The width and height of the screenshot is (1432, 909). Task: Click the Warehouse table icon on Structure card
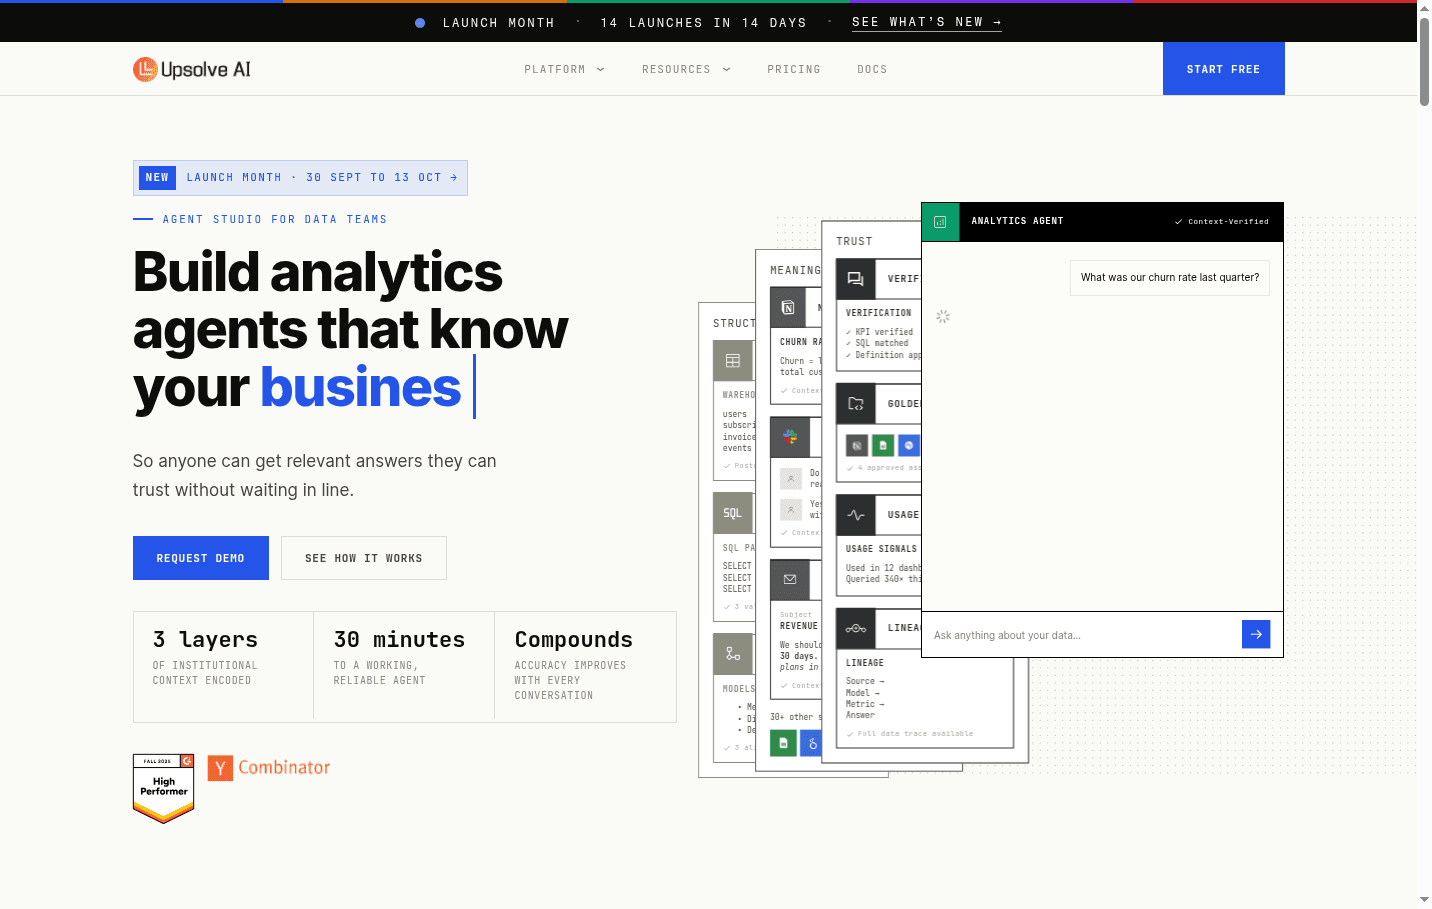click(x=733, y=361)
